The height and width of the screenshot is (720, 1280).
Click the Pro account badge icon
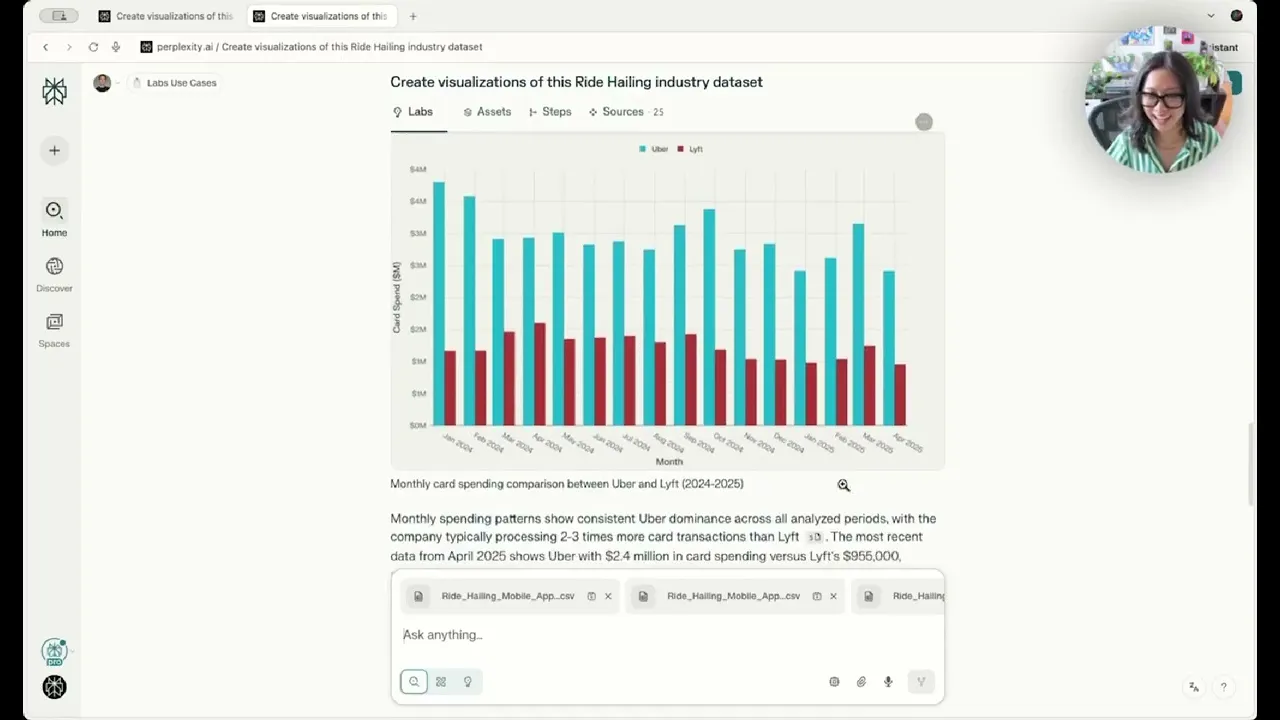click(x=54, y=652)
